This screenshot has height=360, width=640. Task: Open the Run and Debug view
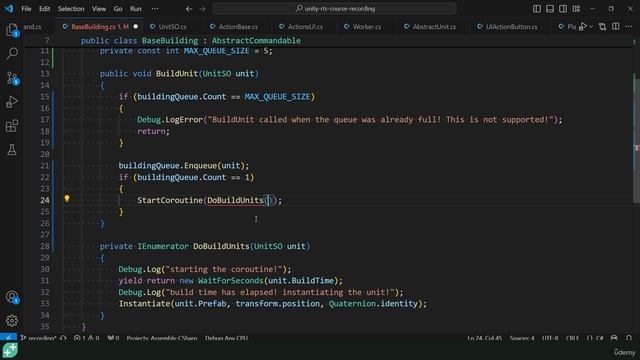point(12,102)
